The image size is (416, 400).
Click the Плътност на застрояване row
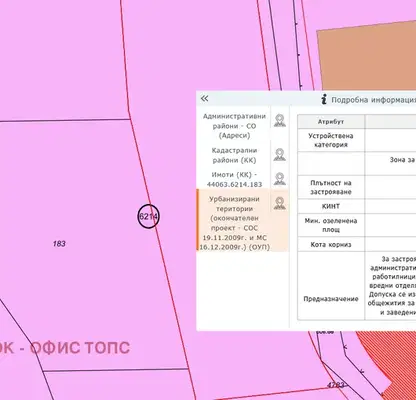coord(357,187)
